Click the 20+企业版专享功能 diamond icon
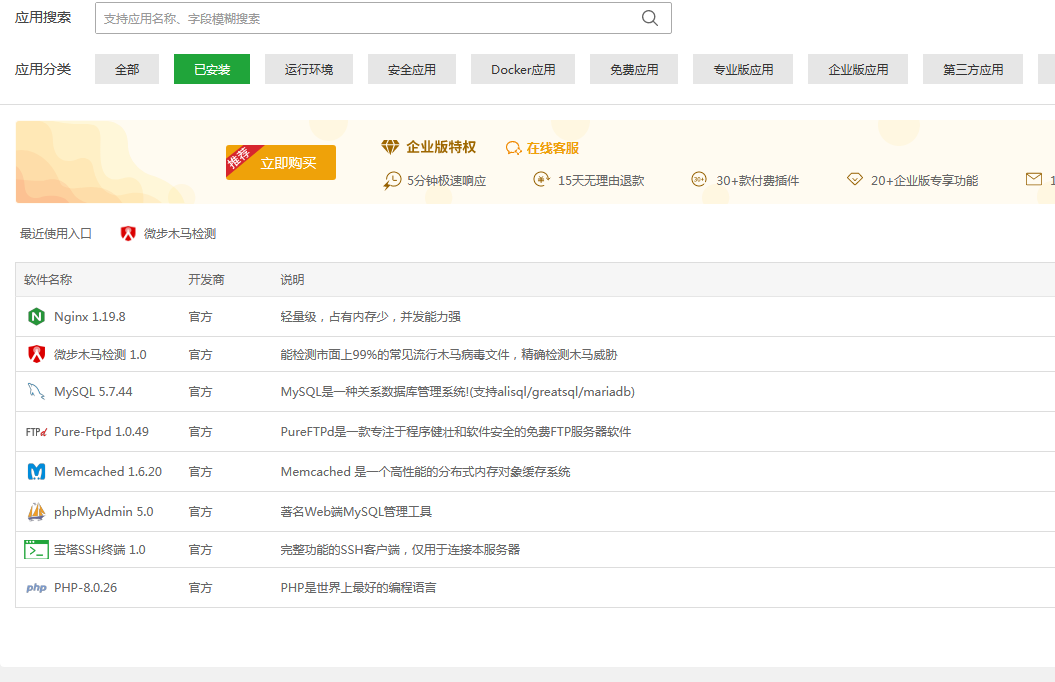Screen dimensions: 1055x682 pyautogui.click(x=854, y=179)
